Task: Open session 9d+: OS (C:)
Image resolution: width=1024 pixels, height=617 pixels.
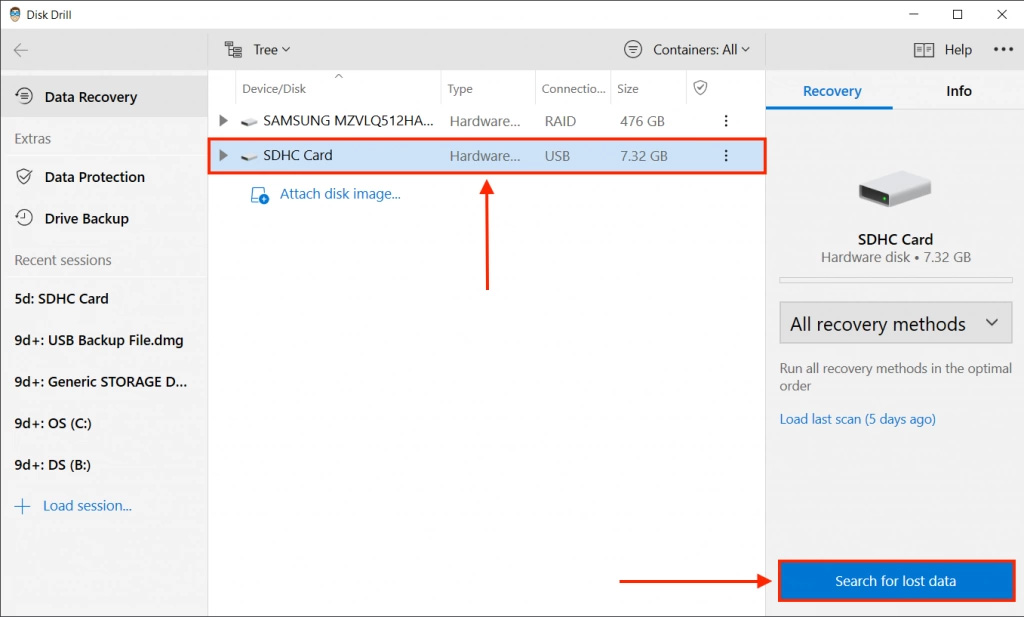Action: coord(53,423)
